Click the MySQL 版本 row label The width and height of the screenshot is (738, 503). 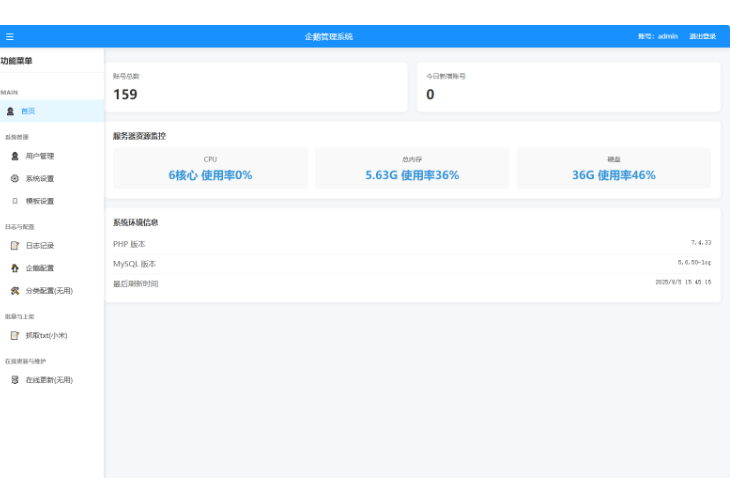[x=134, y=264]
